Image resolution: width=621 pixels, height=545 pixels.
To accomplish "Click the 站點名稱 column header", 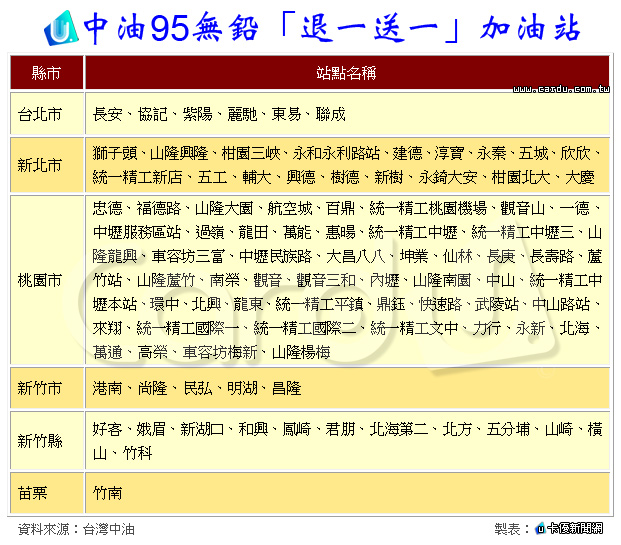I will pos(347,73).
